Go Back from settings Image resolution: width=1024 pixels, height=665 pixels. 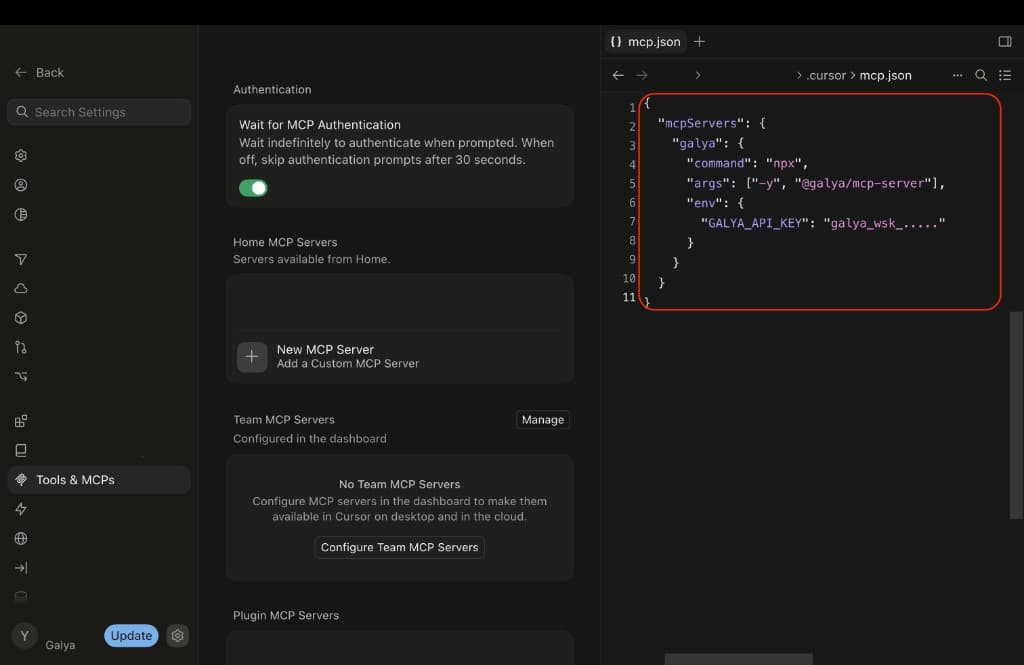coord(39,73)
